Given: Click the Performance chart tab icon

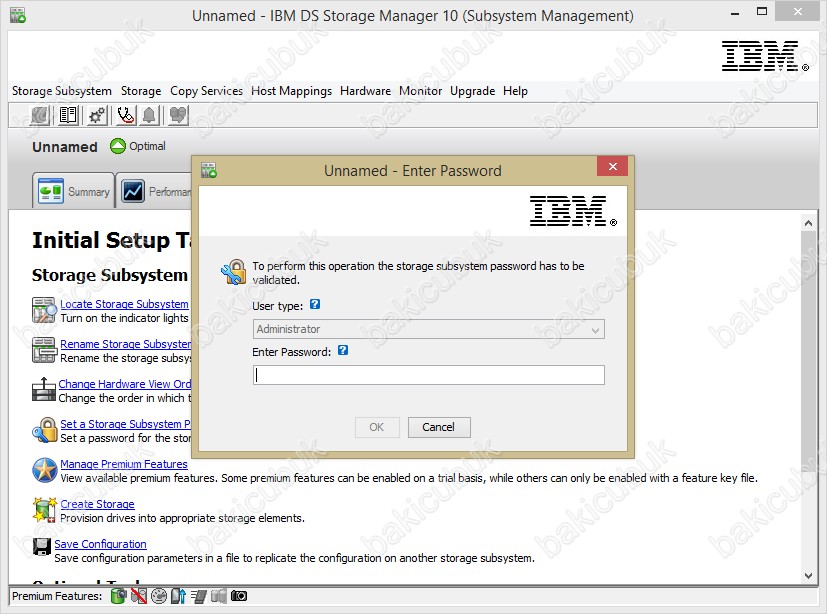Looking at the screenshot, I should (x=132, y=191).
